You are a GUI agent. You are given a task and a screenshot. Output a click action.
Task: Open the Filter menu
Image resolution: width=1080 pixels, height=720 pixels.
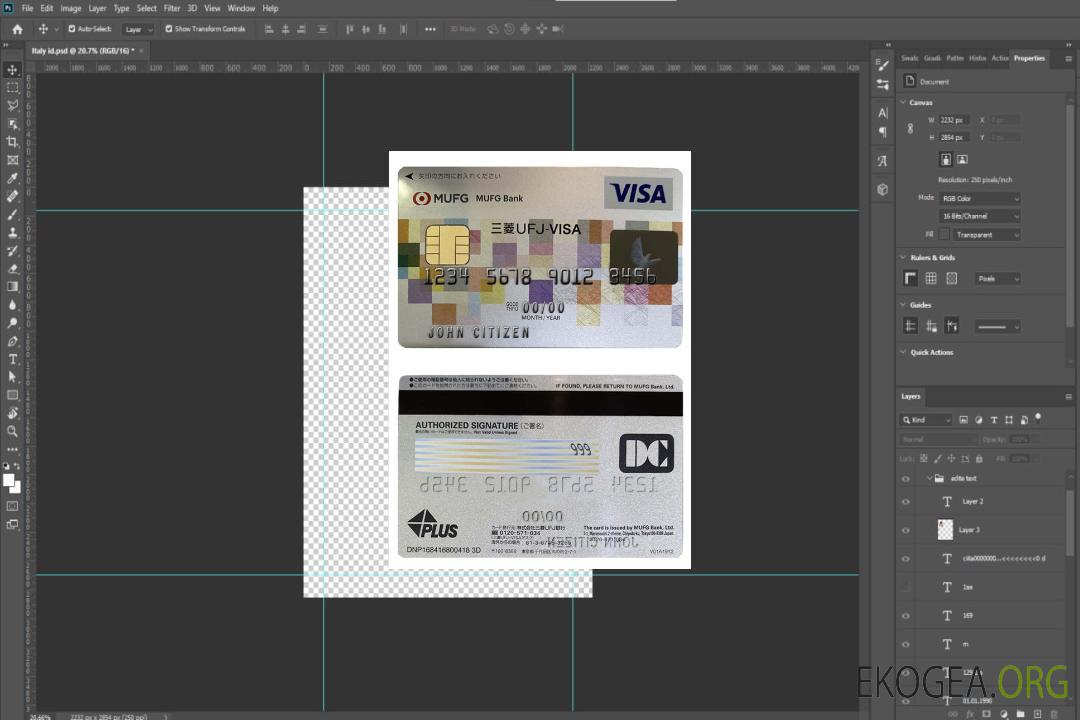coord(172,8)
